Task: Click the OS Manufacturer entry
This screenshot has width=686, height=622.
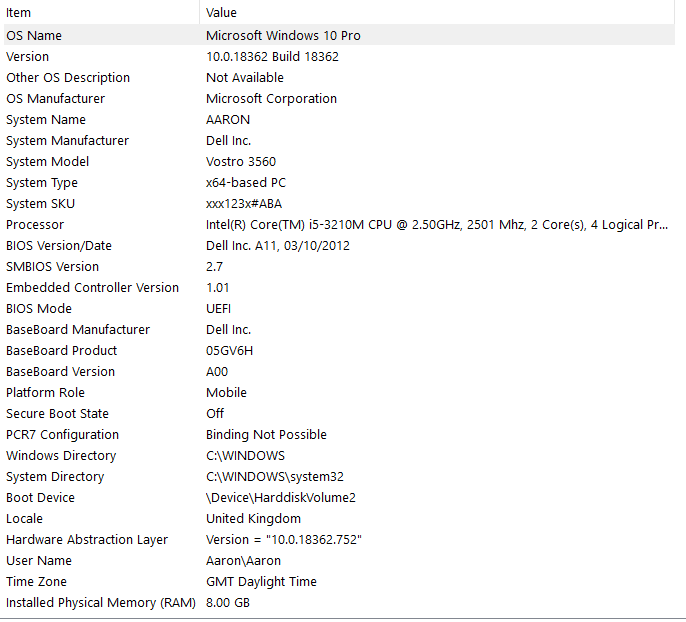Action: coord(55,98)
